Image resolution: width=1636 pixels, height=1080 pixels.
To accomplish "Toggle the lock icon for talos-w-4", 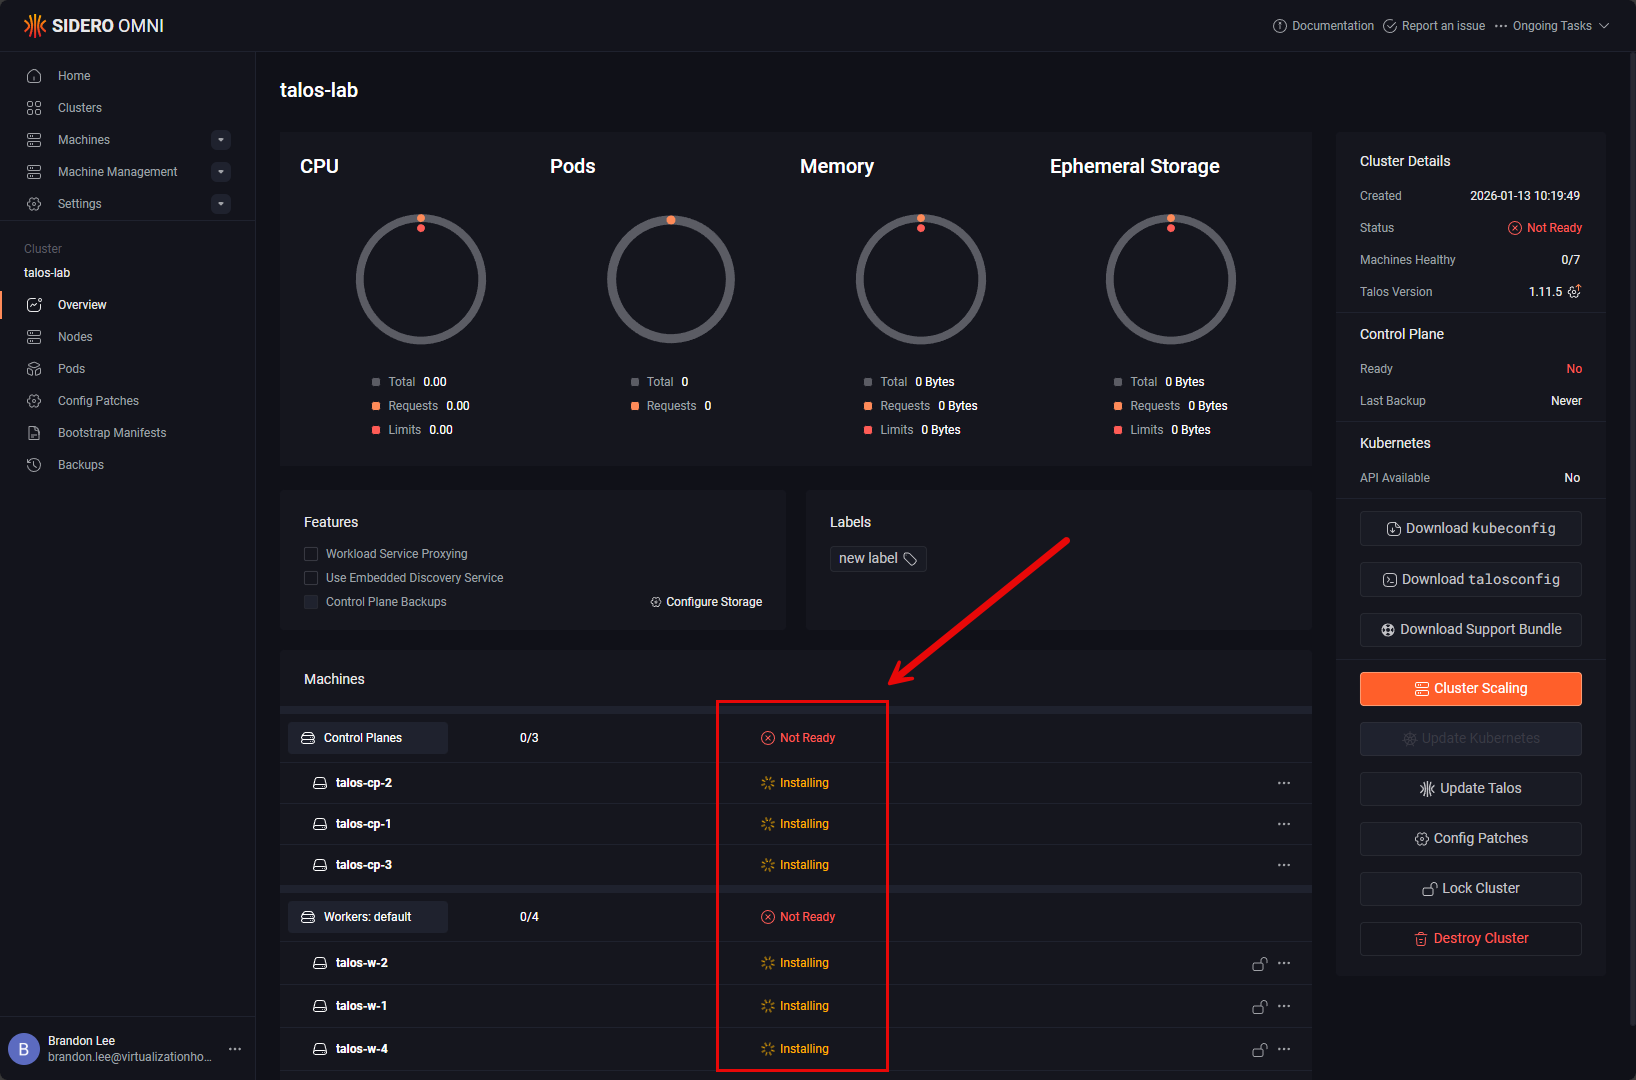I will coord(1260,1050).
